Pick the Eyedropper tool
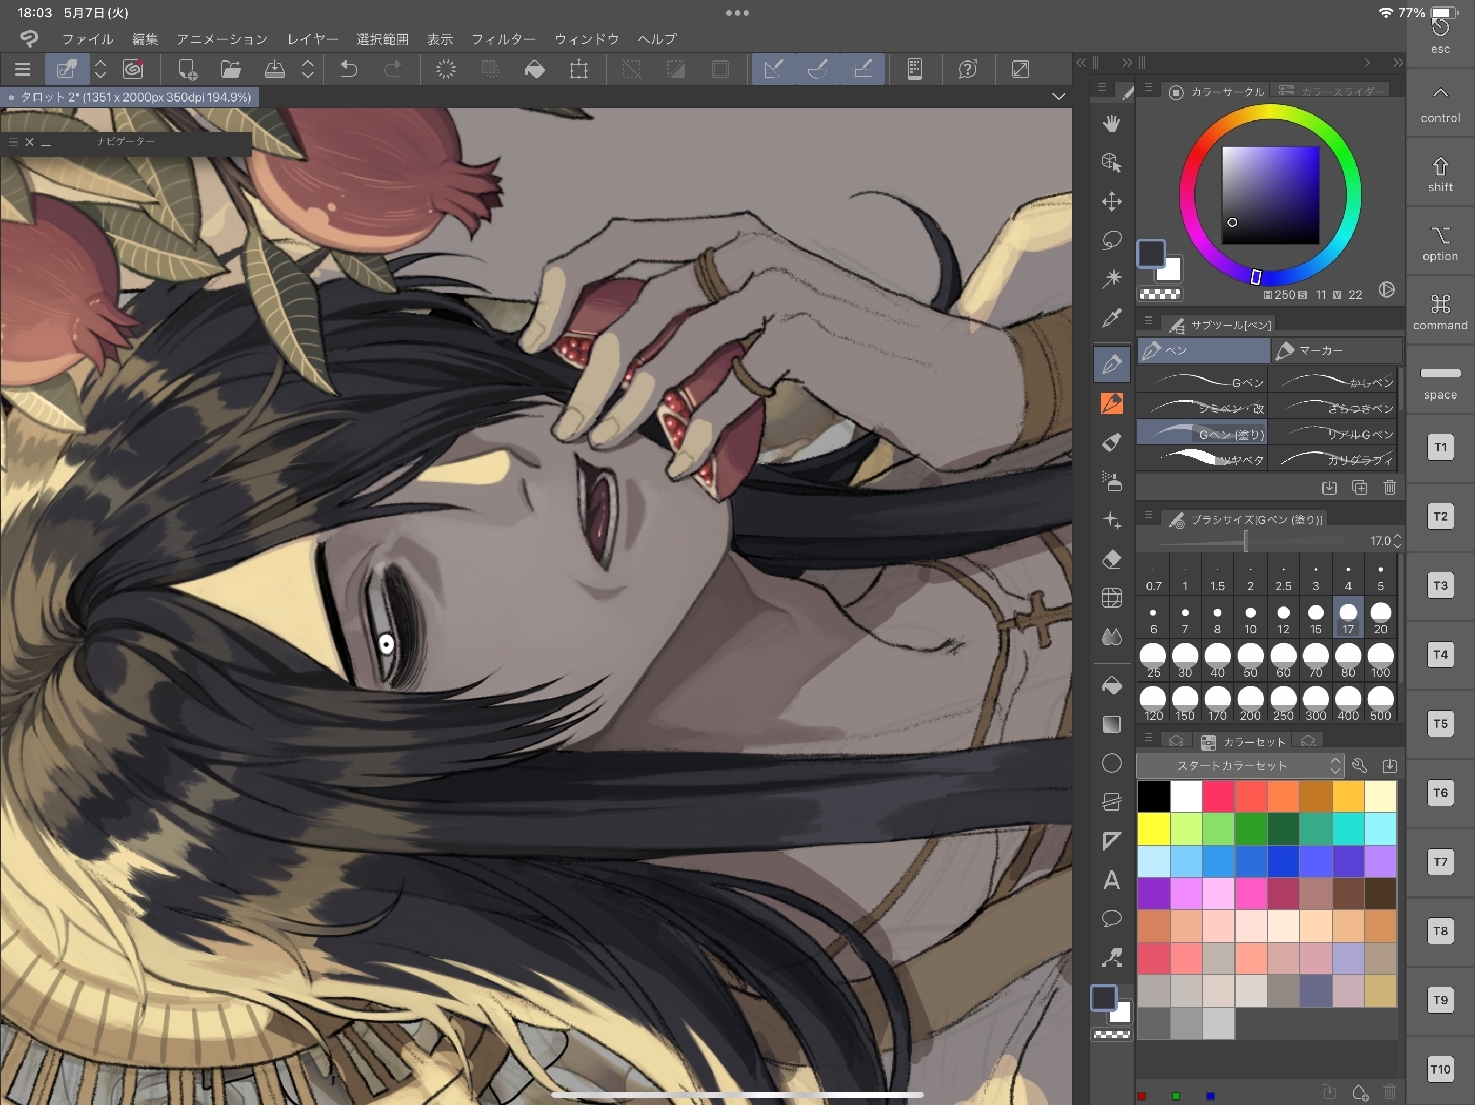This screenshot has width=1475, height=1105. (1111, 319)
